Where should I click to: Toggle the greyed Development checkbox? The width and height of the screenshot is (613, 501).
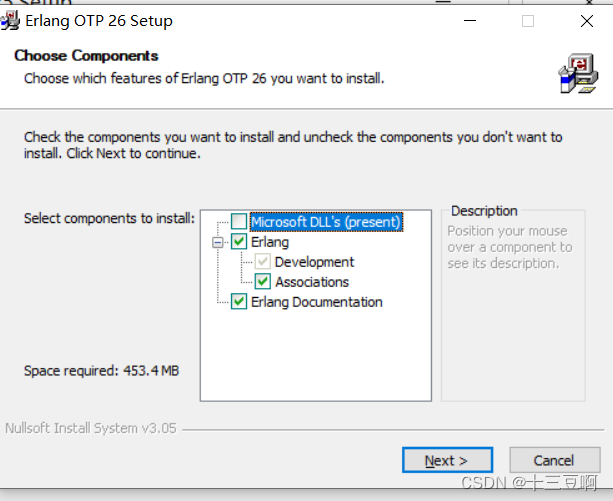(263, 261)
